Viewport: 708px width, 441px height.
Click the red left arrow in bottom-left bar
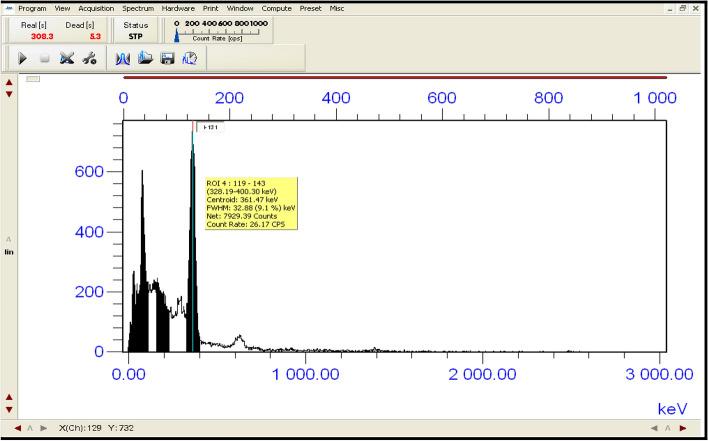[17, 428]
